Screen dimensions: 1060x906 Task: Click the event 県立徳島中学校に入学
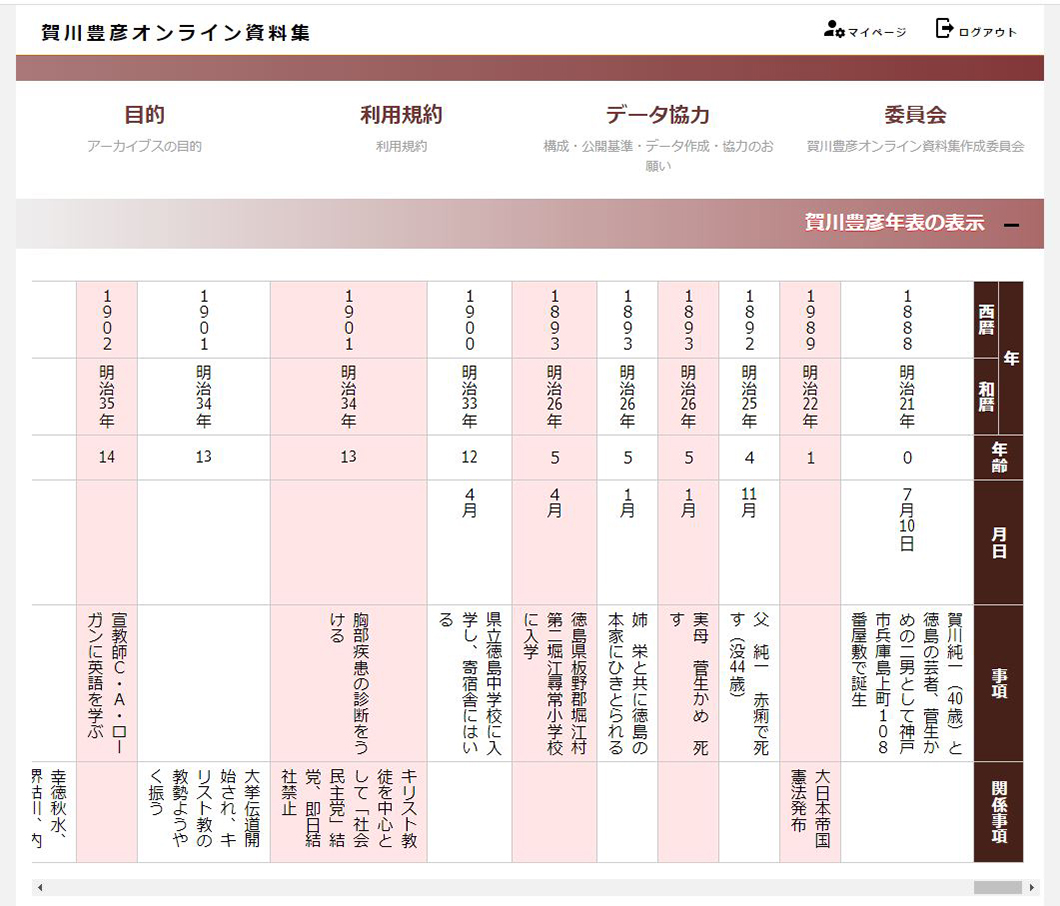(x=469, y=684)
